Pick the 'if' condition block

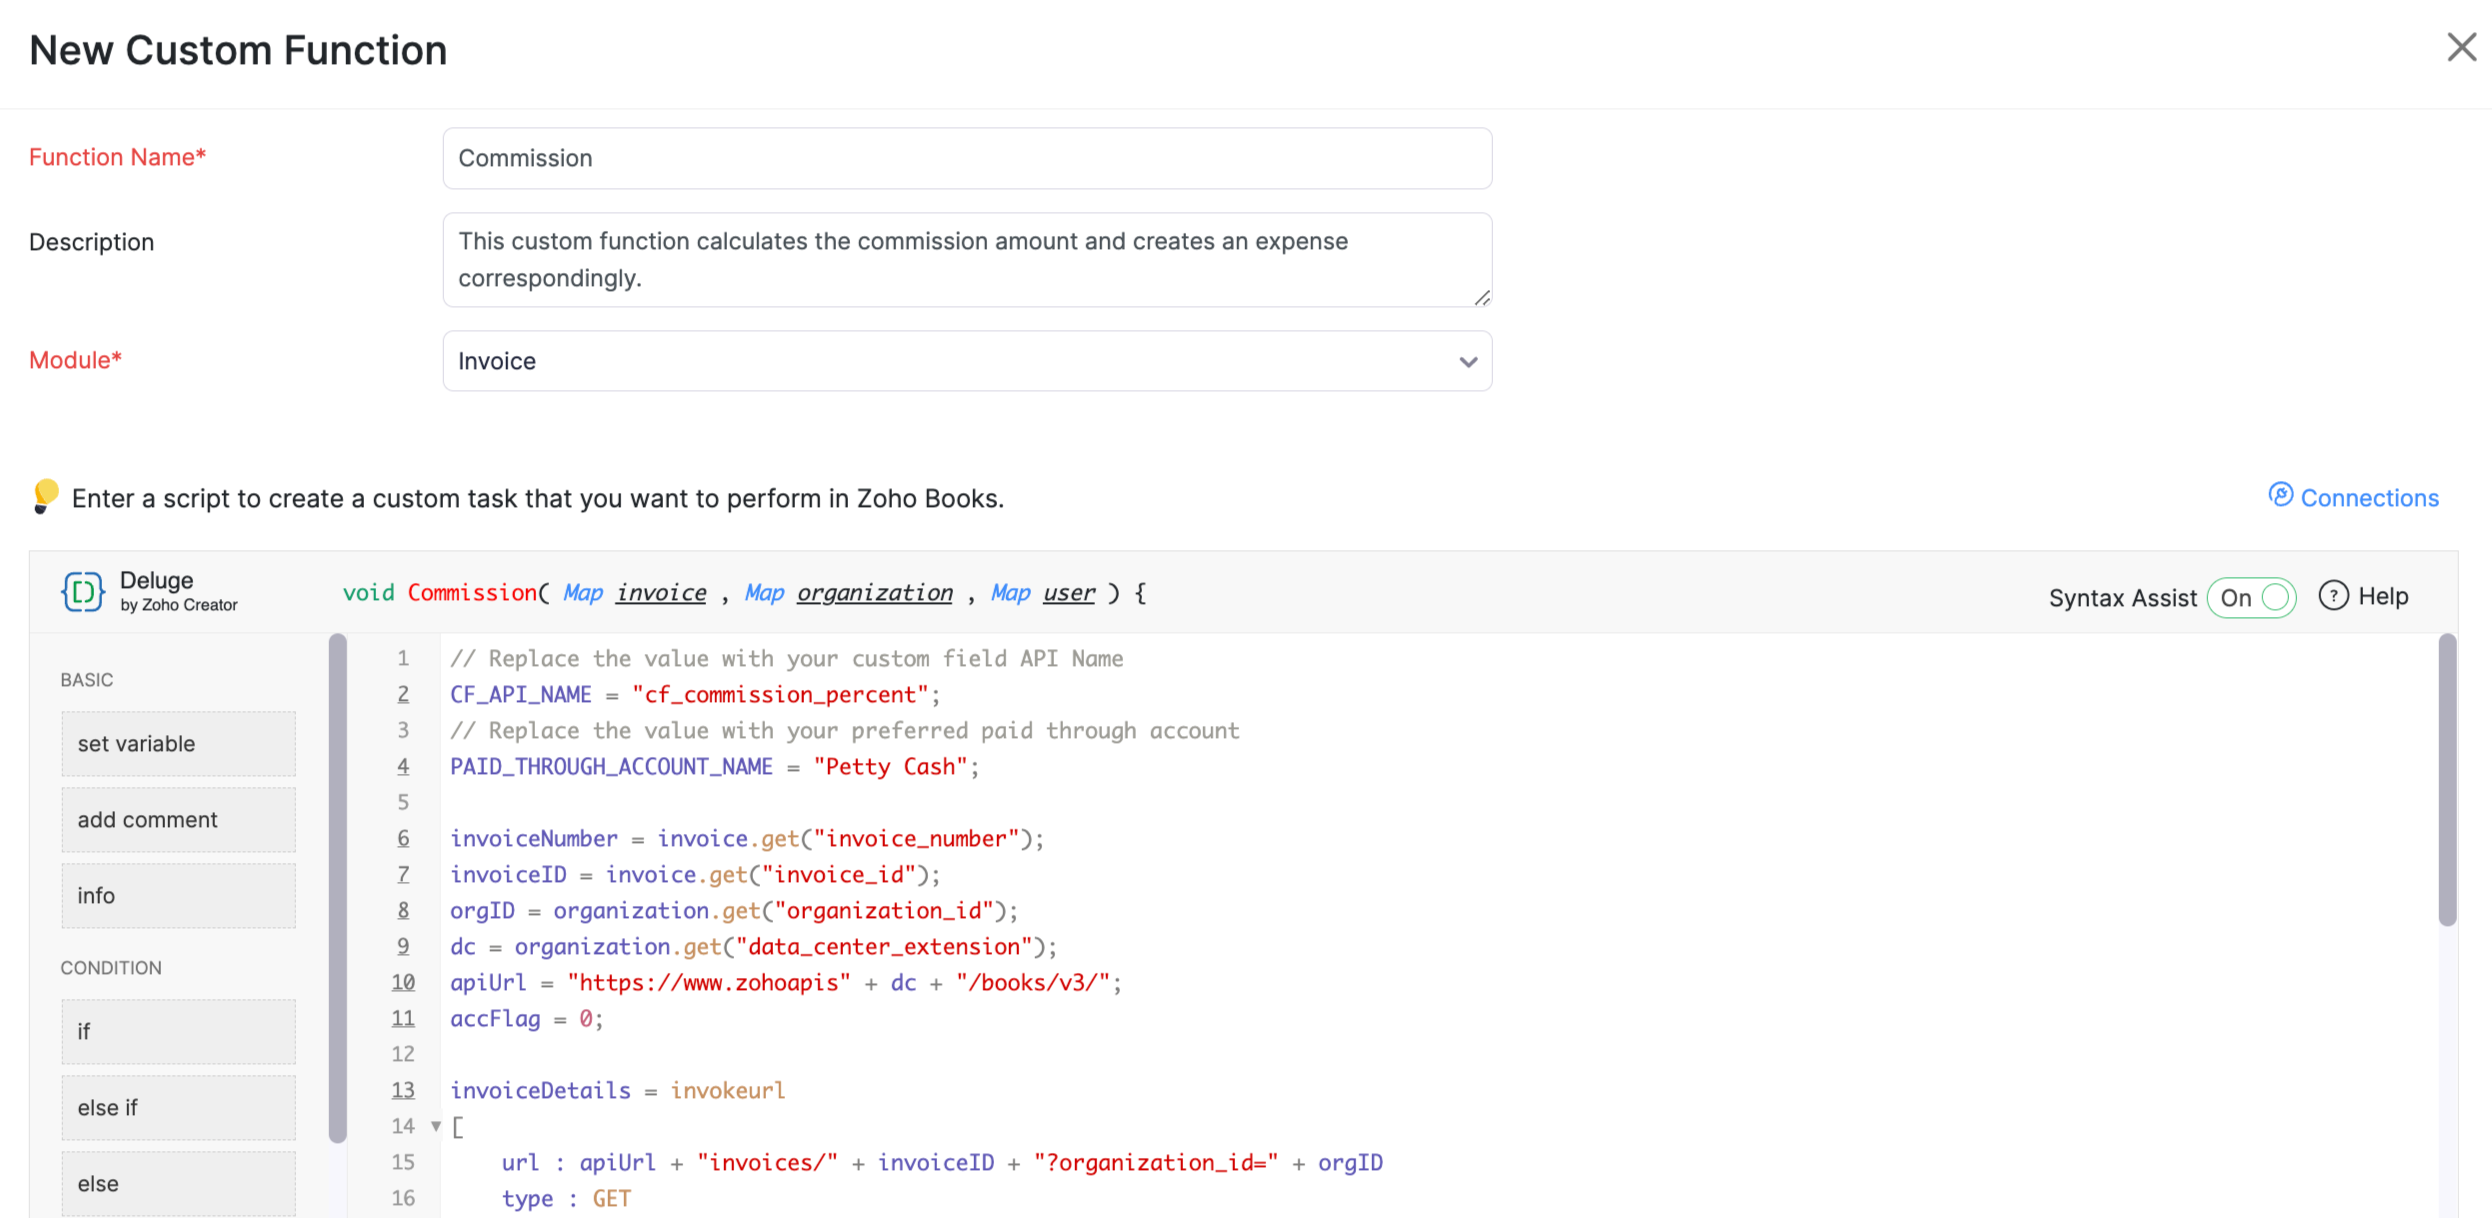click(178, 1032)
